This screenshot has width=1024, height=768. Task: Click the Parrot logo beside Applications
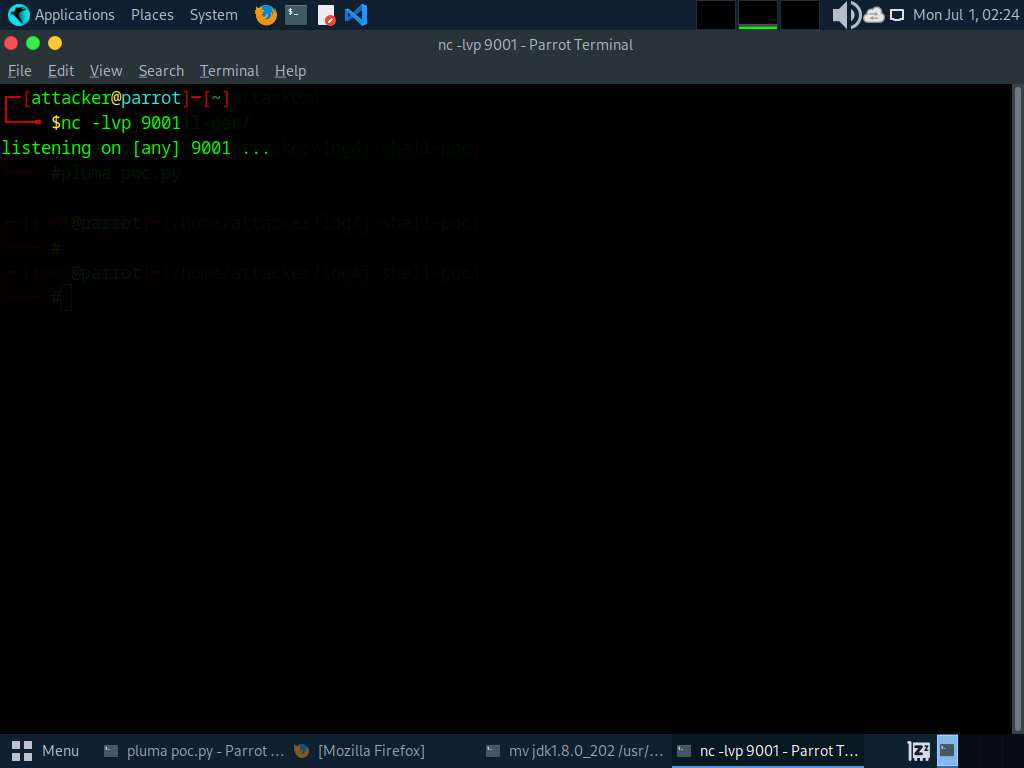pyautogui.click(x=18, y=15)
